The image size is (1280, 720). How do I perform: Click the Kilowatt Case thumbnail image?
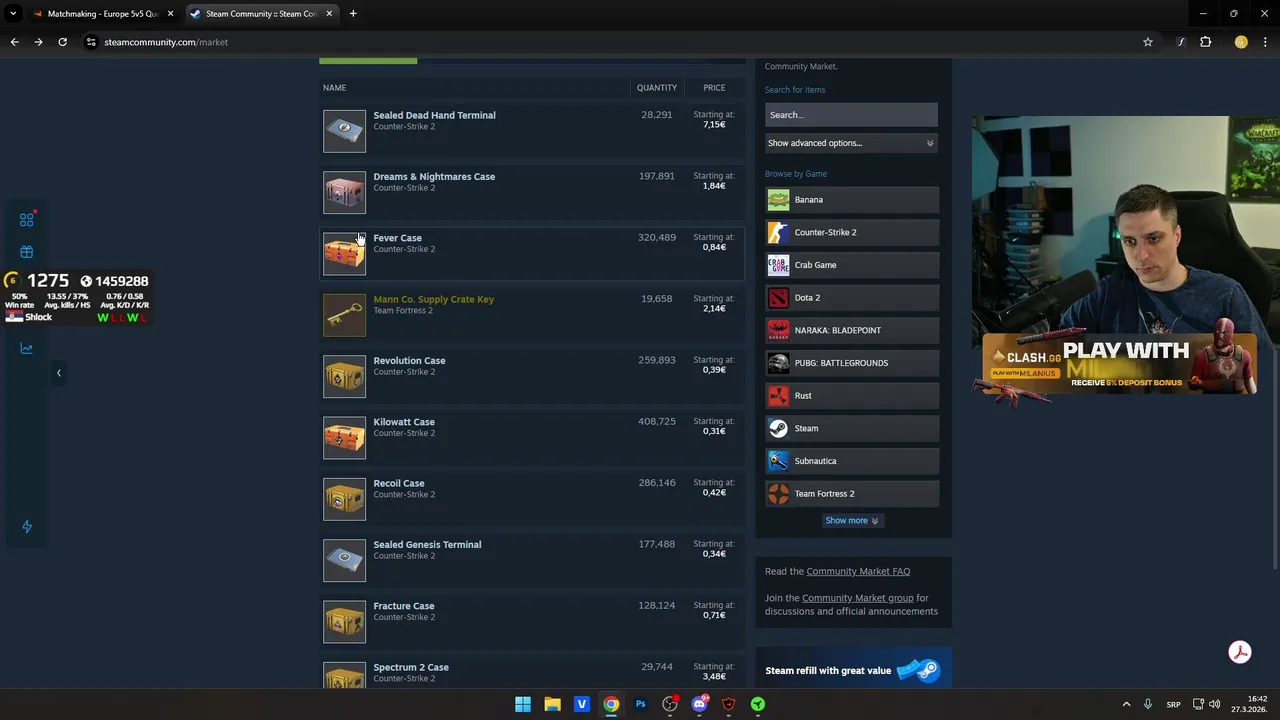[344, 437]
